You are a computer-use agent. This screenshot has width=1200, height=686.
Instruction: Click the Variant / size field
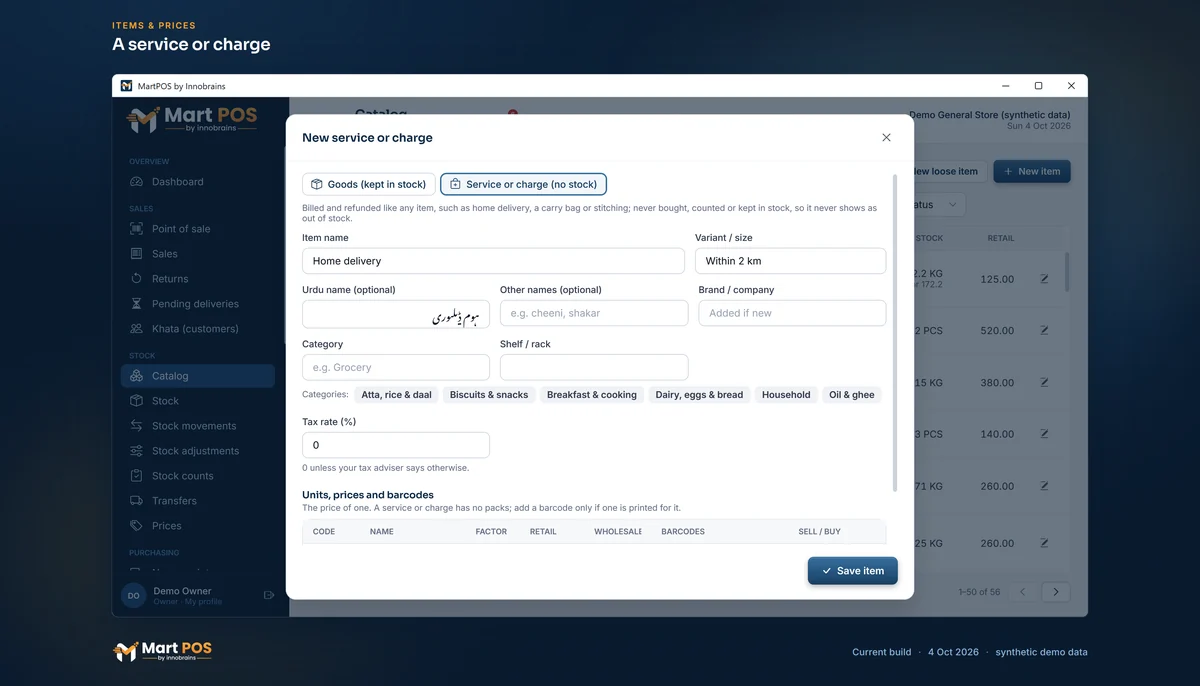click(x=790, y=261)
